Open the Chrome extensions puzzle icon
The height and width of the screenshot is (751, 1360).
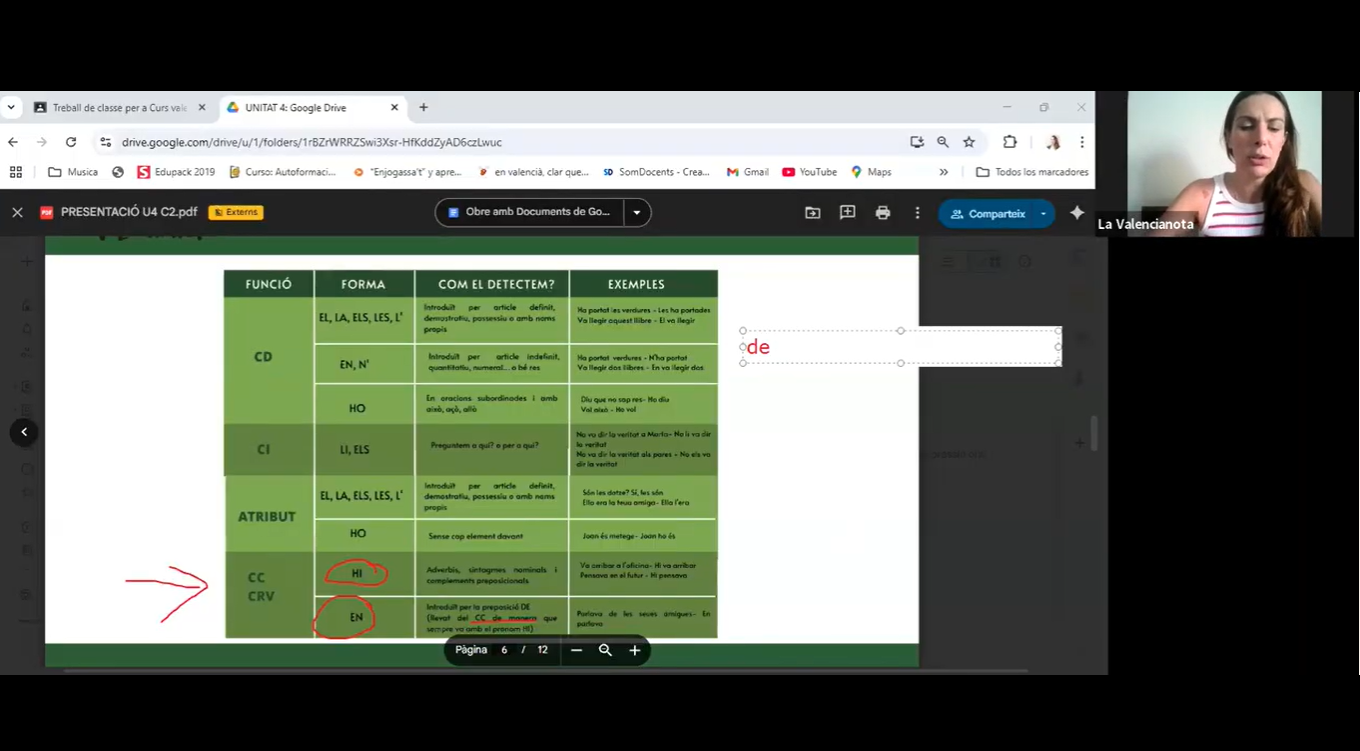click(x=1010, y=142)
